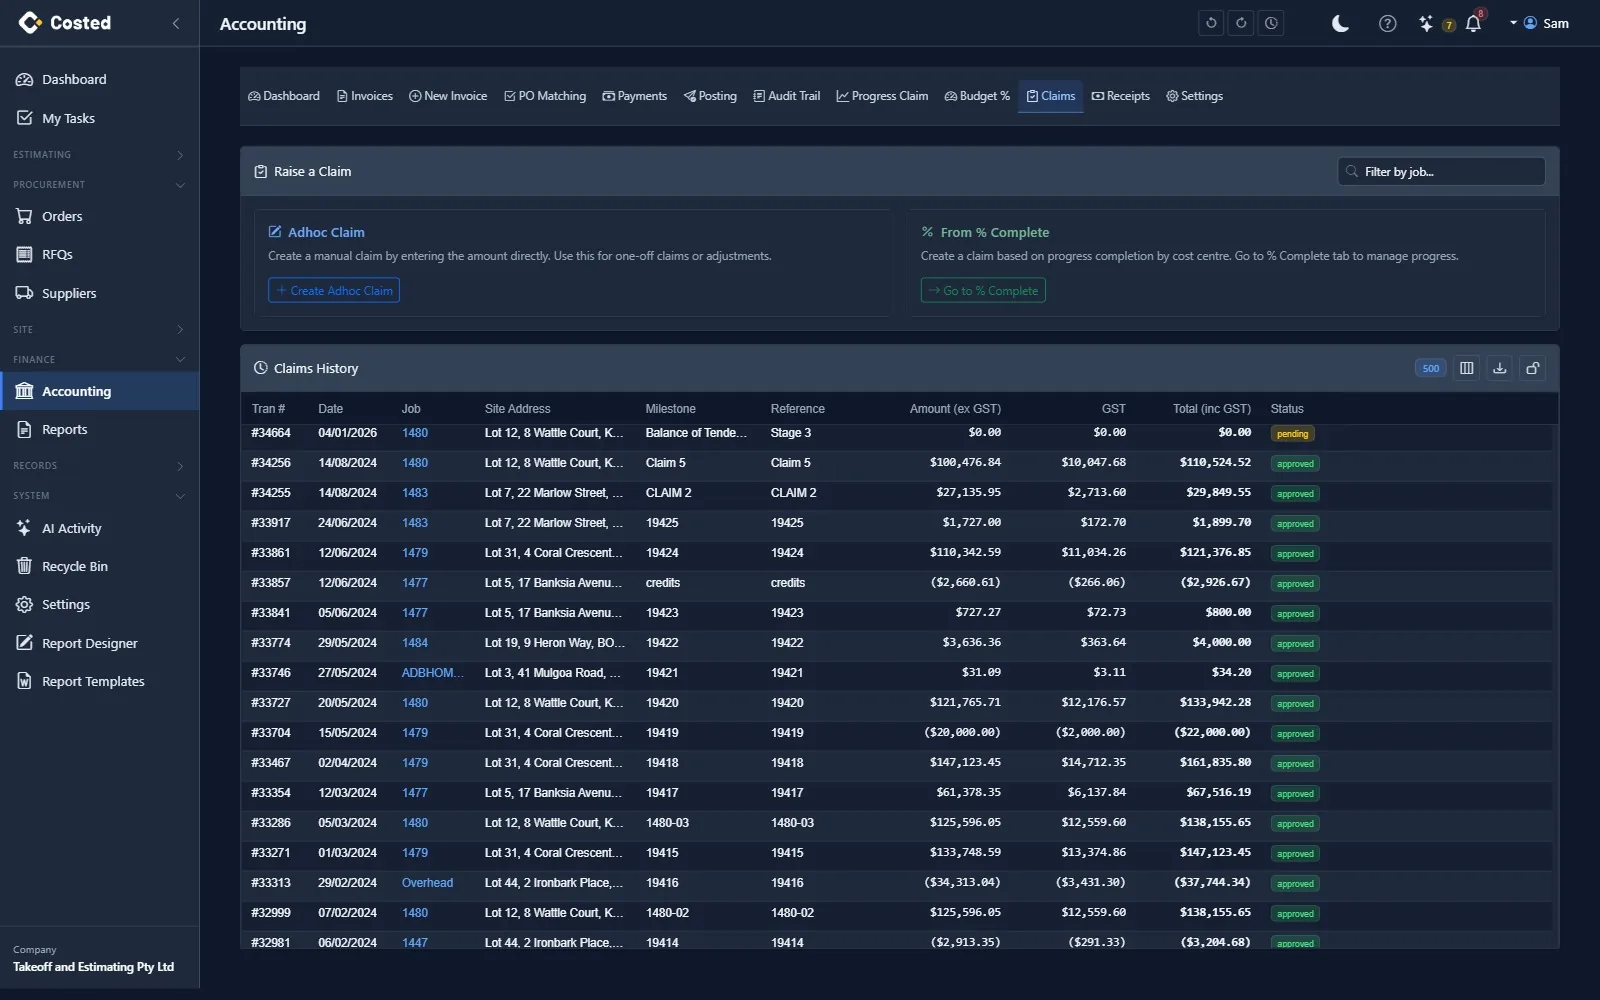
Task: Click the undo icon in top bar
Action: point(1211,23)
